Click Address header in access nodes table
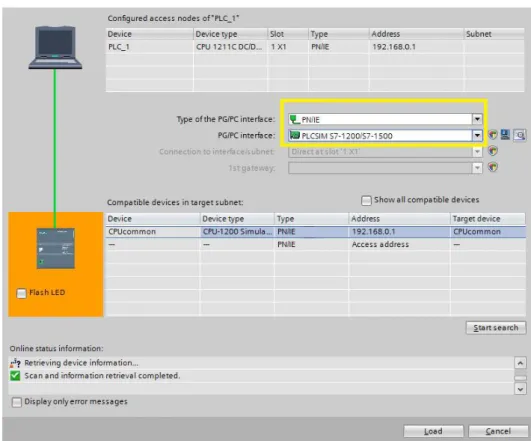 click(416, 34)
